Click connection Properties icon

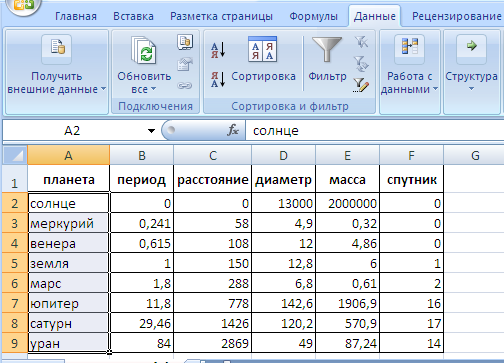click(185, 64)
